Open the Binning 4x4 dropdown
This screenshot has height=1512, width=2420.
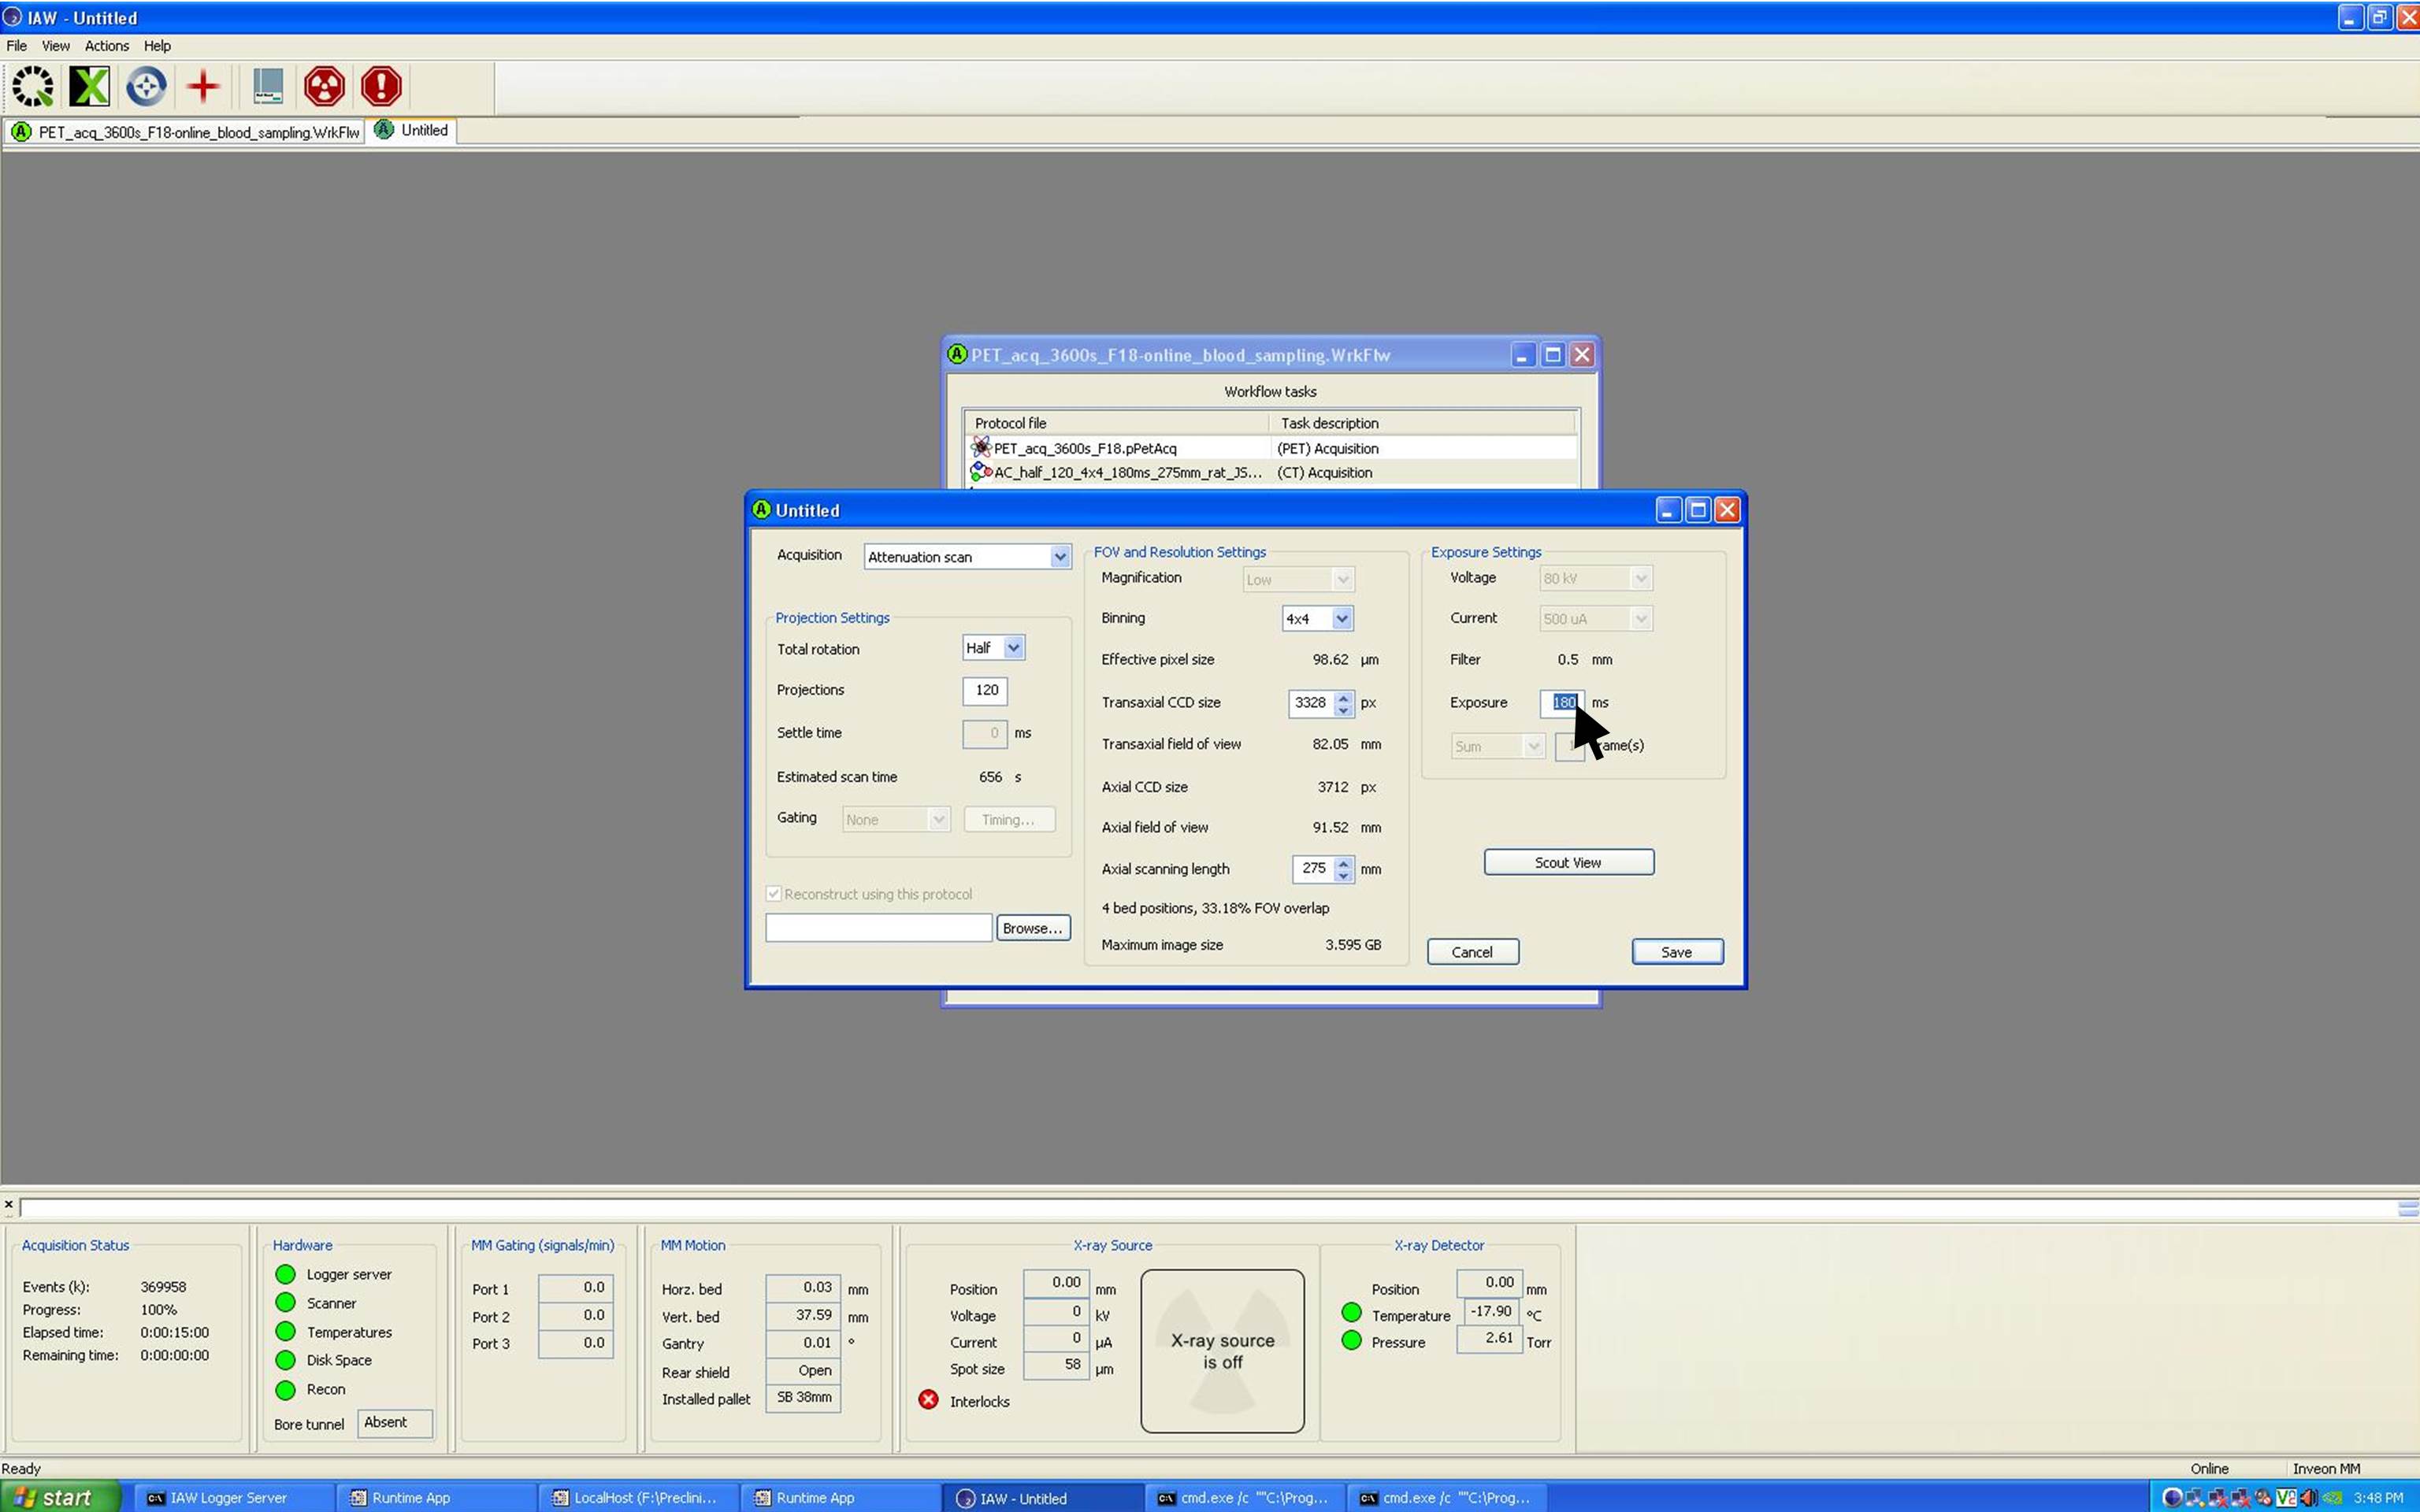(1341, 619)
